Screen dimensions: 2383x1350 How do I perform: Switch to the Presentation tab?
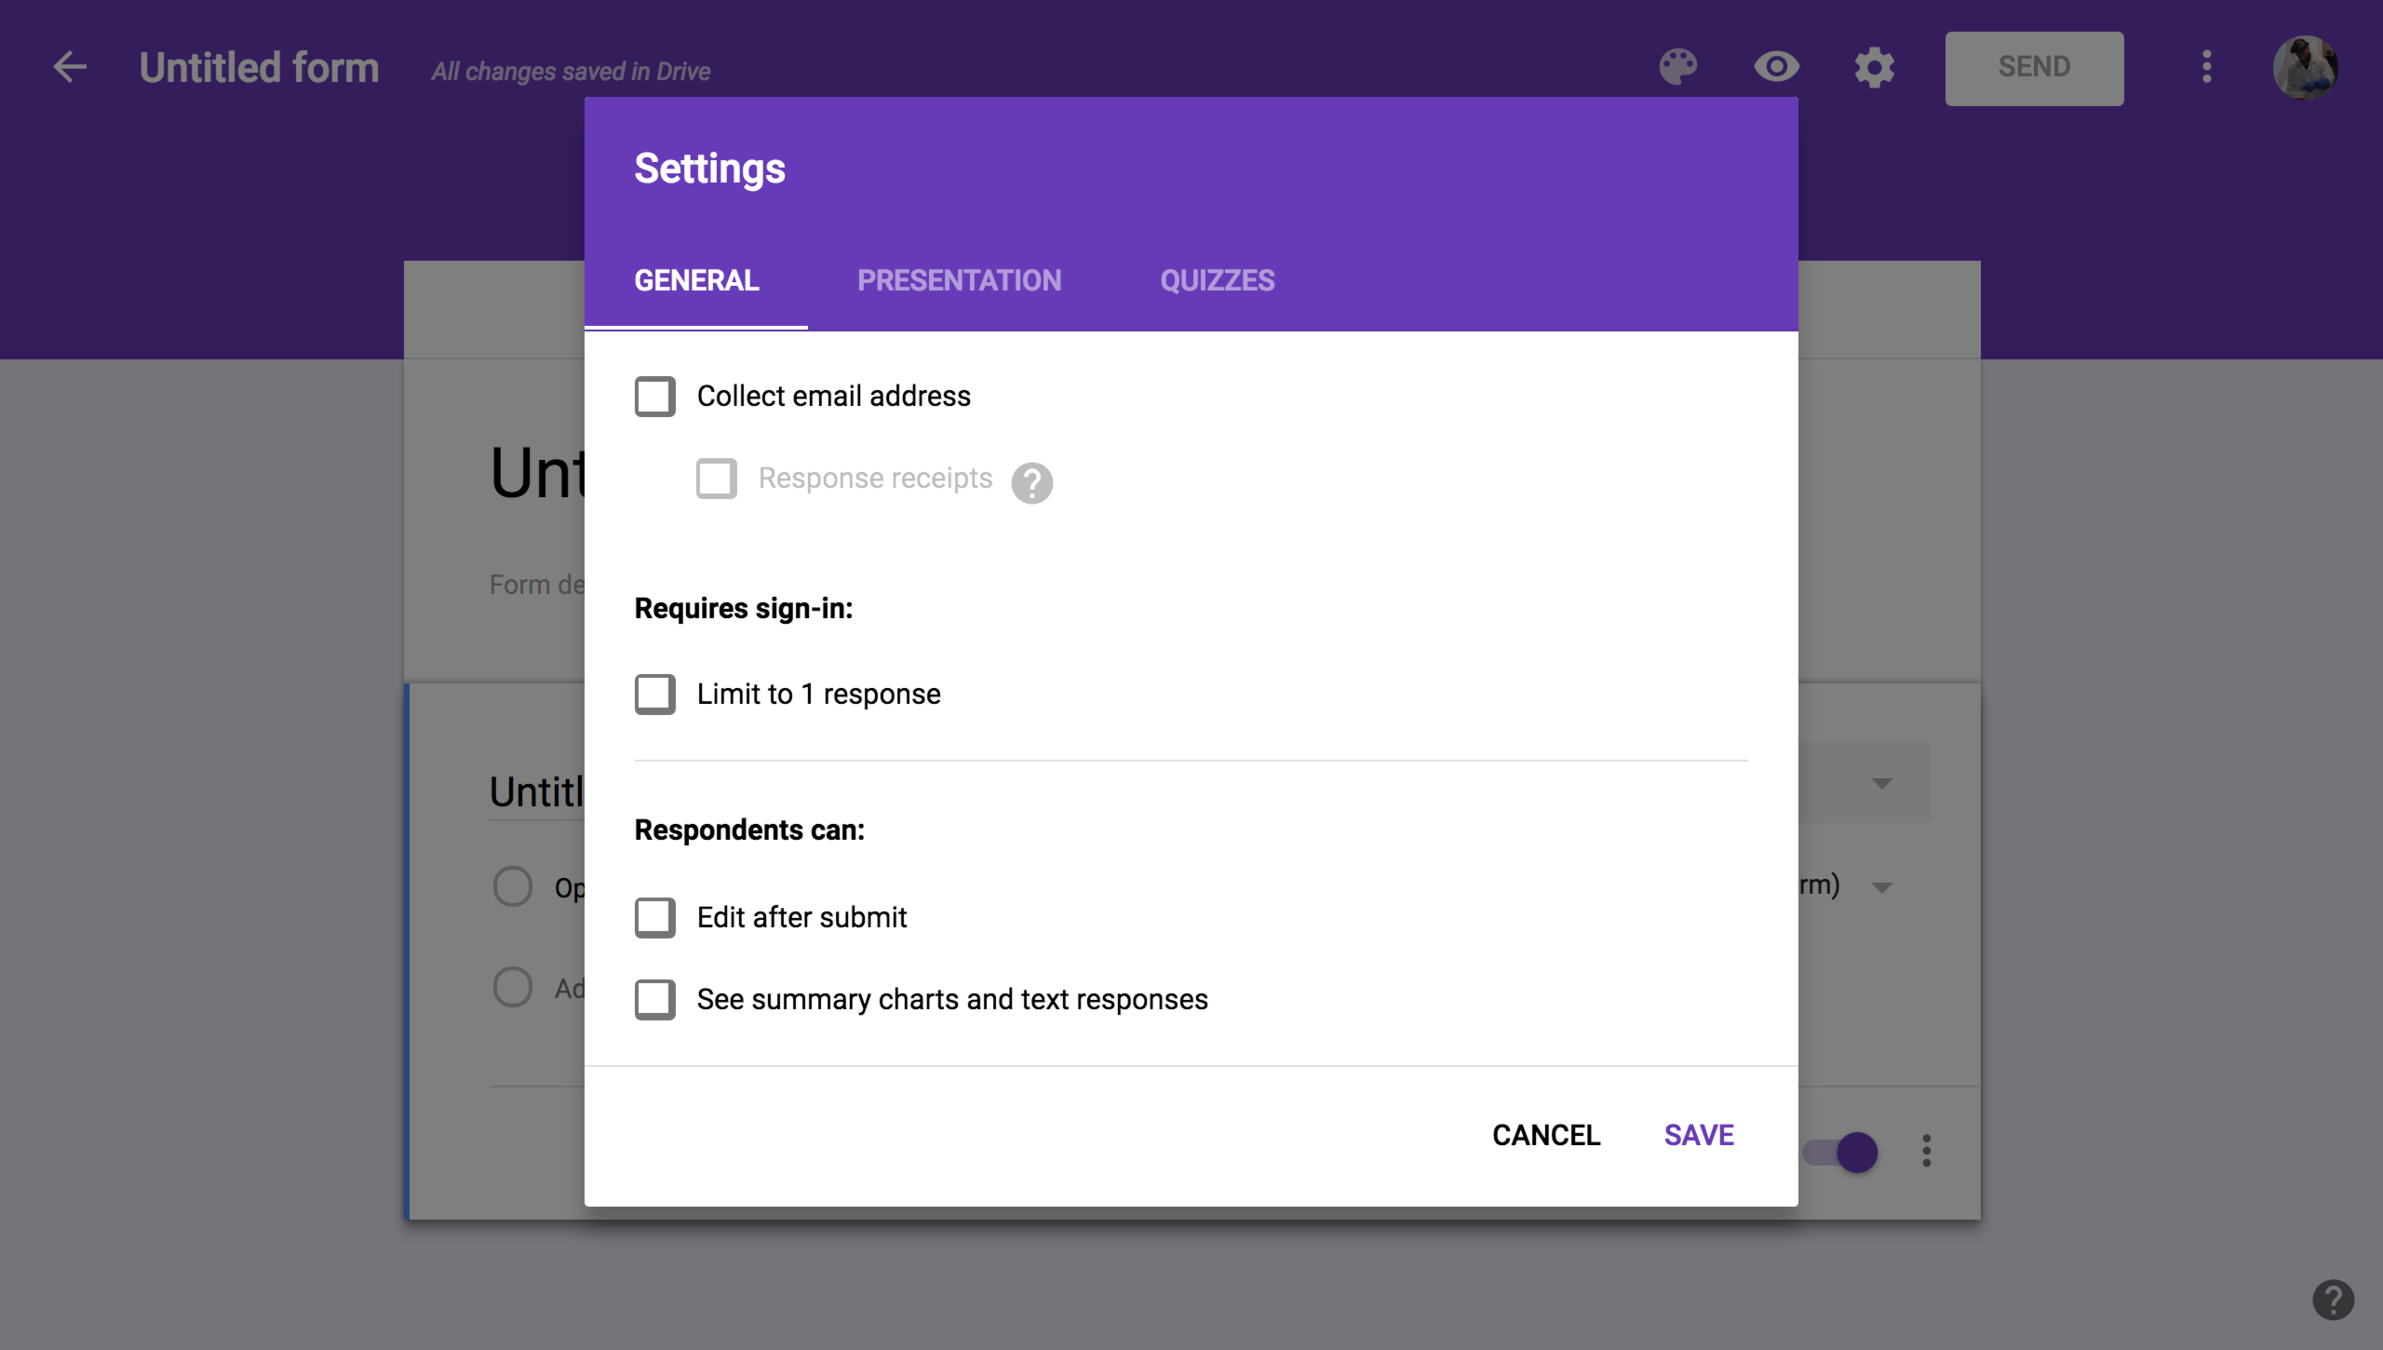point(958,281)
